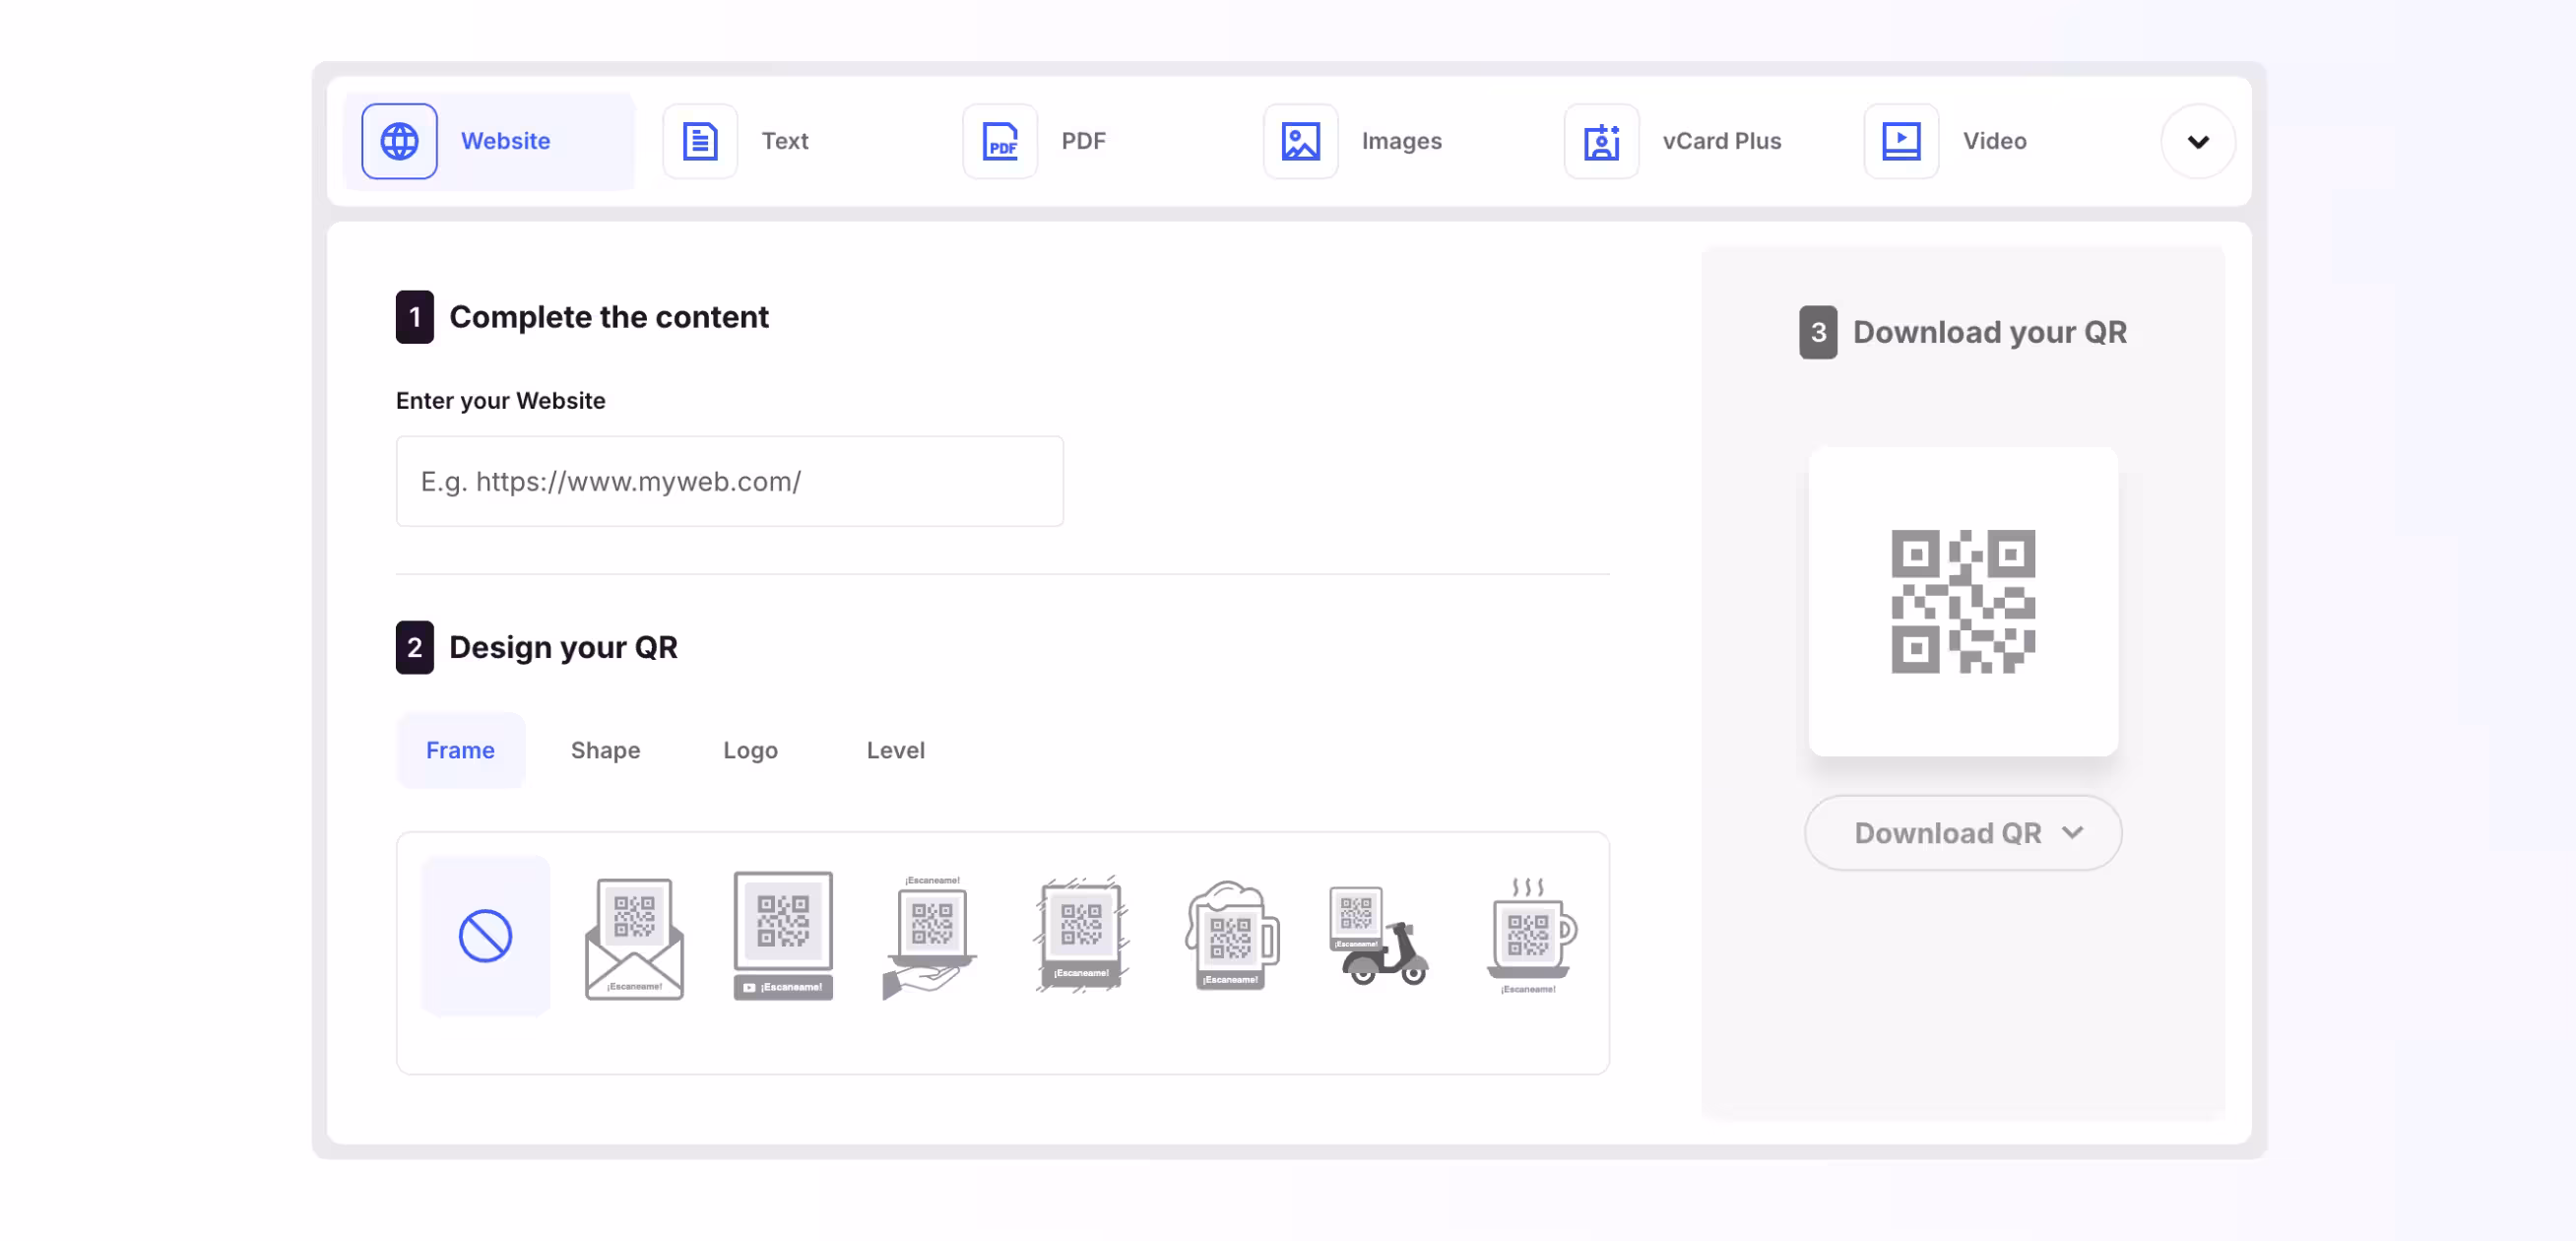Screen dimensions: 2576x1241
Task: Open the Website QR type tab
Action: [x=490, y=141]
